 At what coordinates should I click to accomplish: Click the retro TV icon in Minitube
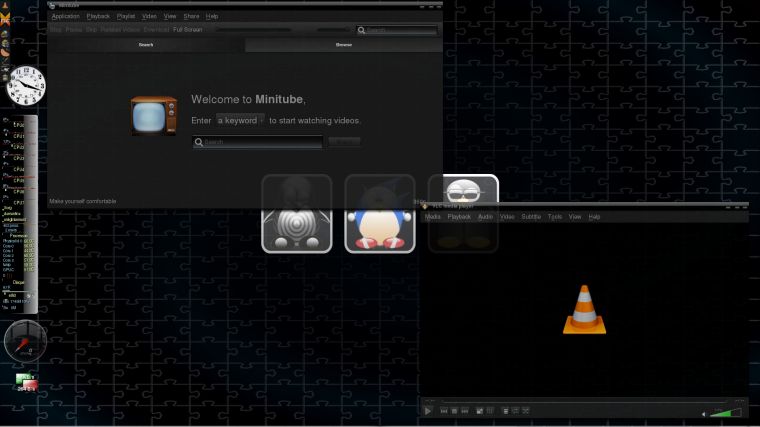click(154, 116)
